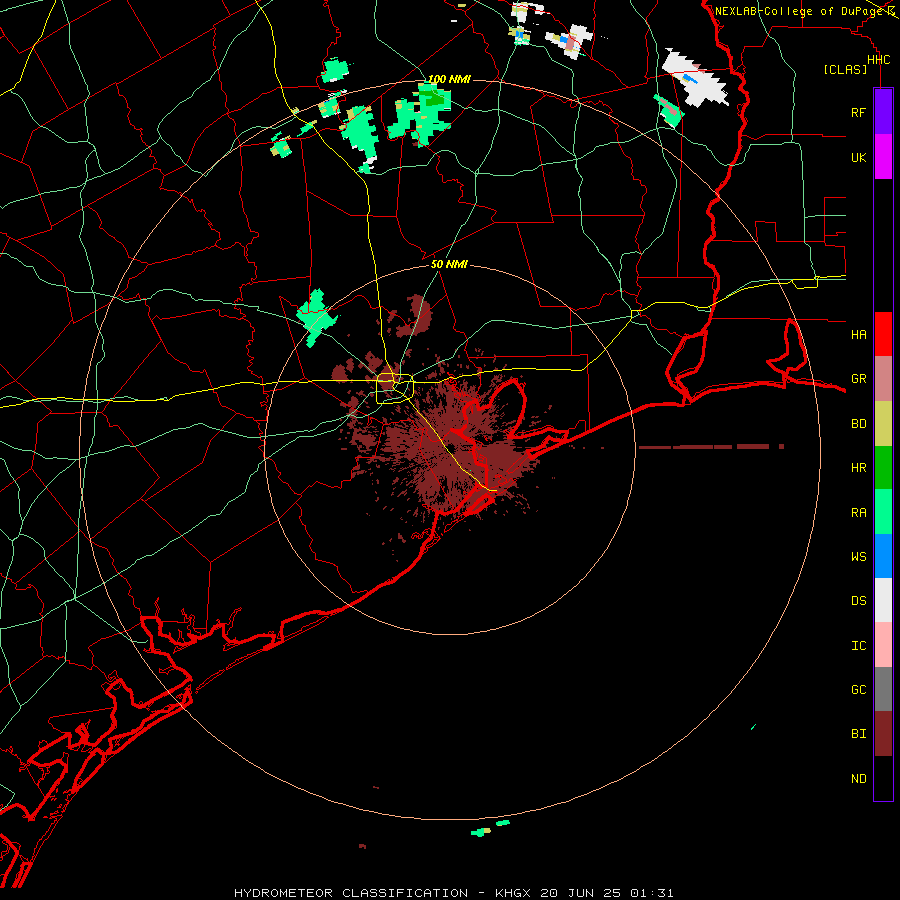
Task: Click the DS dry snow white swatch
Action: pyautogui.click(x=883, y=600)
